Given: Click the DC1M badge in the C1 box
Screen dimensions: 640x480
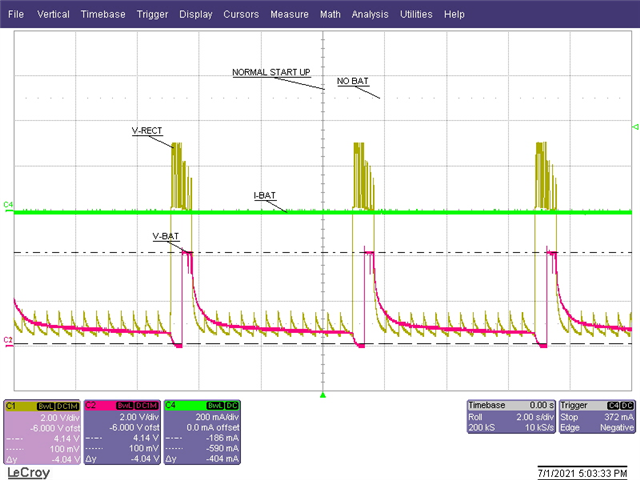Looking at the screenshot, I should click(x=67, y=406).
